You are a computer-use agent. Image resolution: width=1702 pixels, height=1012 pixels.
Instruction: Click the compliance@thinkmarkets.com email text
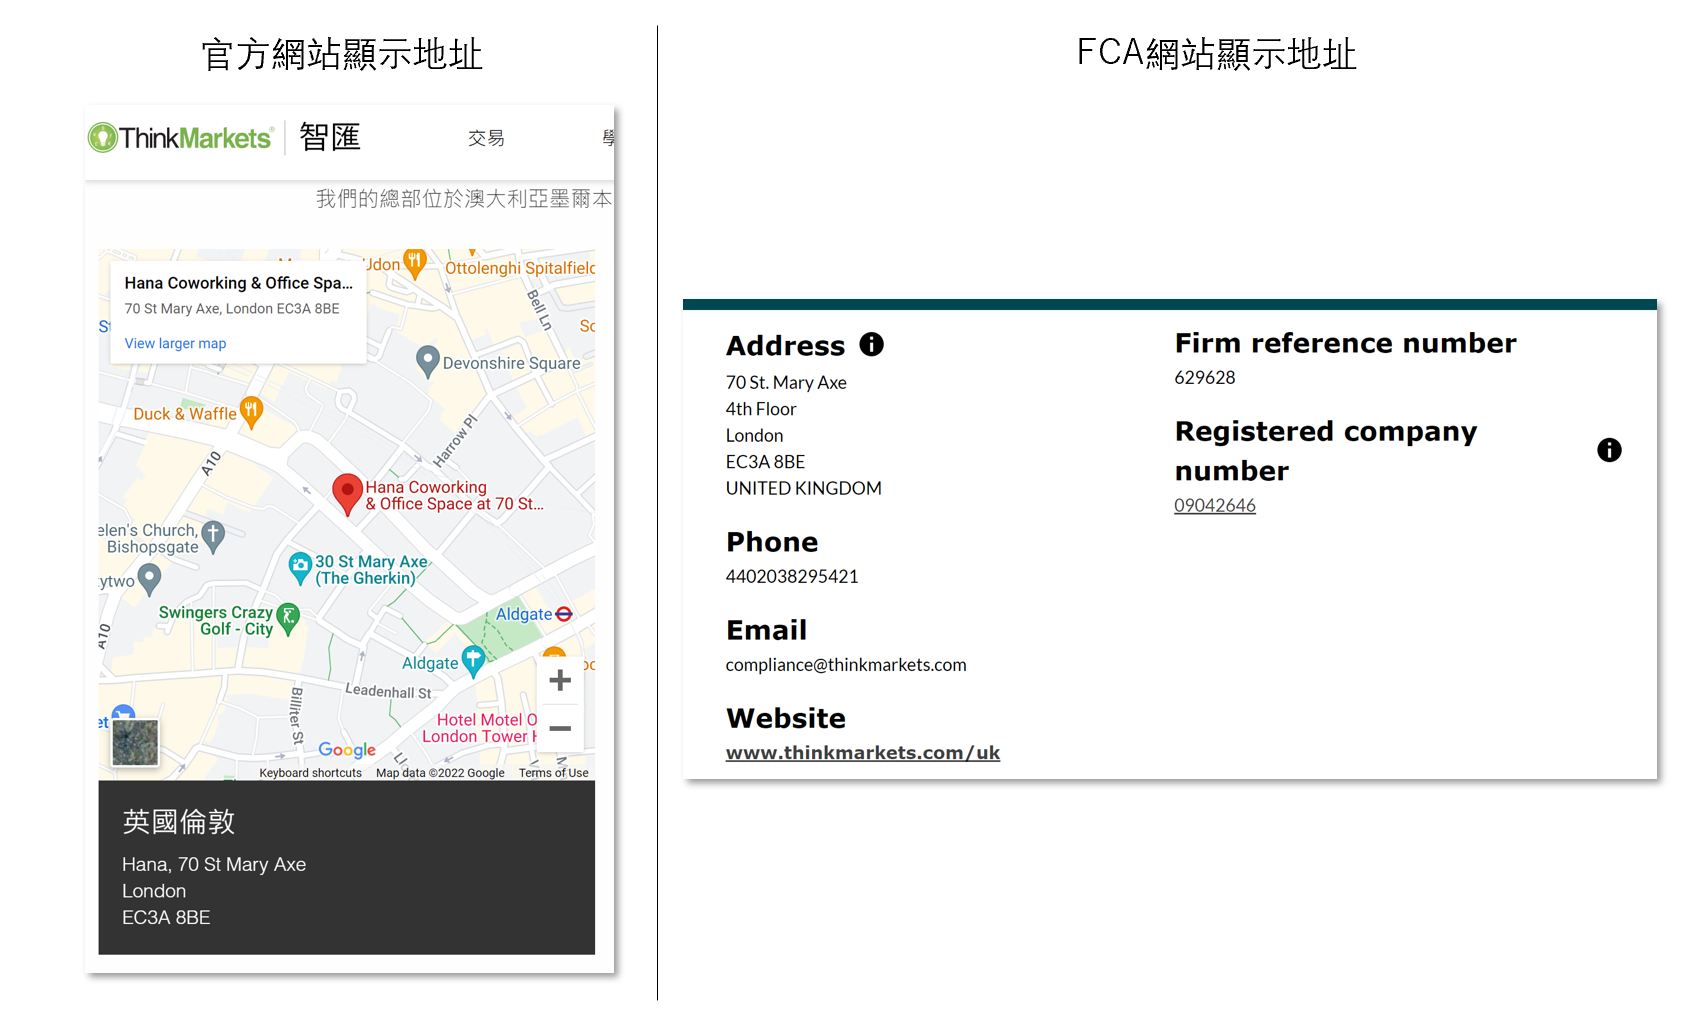846,665
